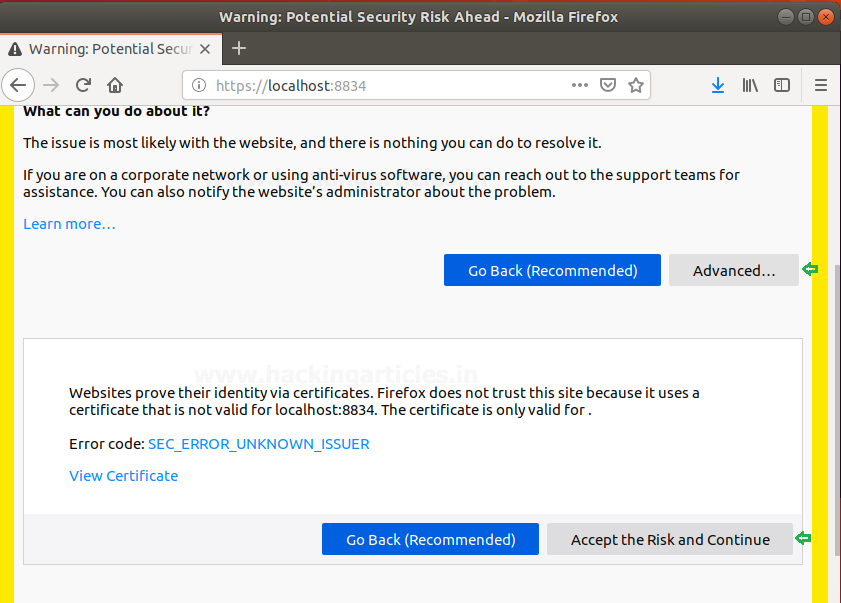Toggle the Firefox sidebar

(x=783, y=86)
